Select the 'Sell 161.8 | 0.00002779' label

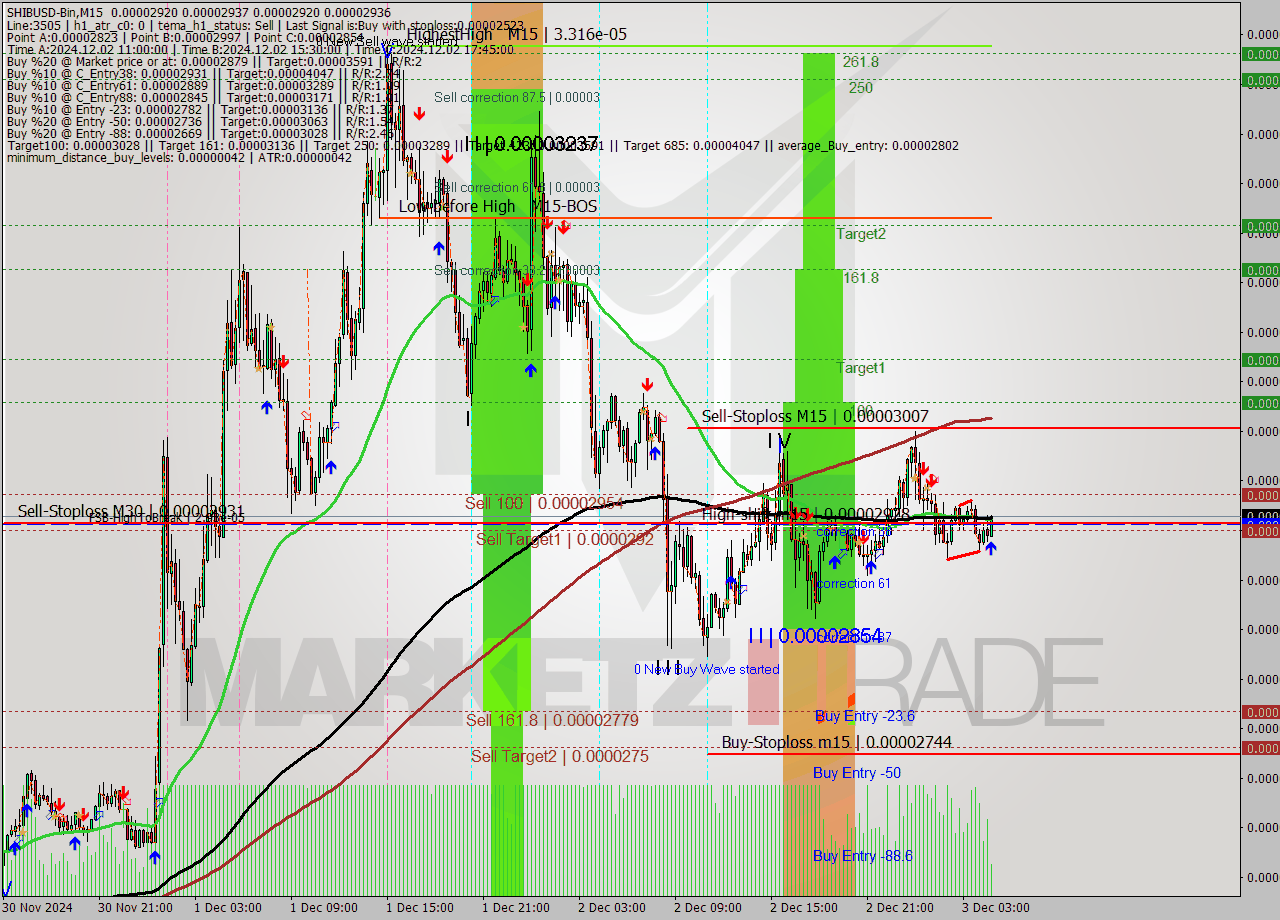point(552,720)
